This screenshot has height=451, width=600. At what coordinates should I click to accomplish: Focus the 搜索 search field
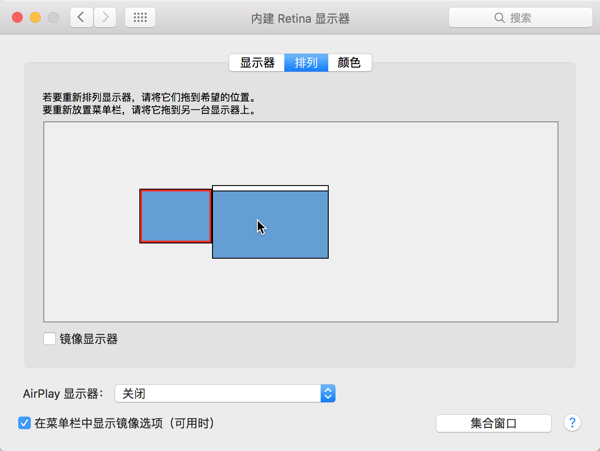point(515,18)
